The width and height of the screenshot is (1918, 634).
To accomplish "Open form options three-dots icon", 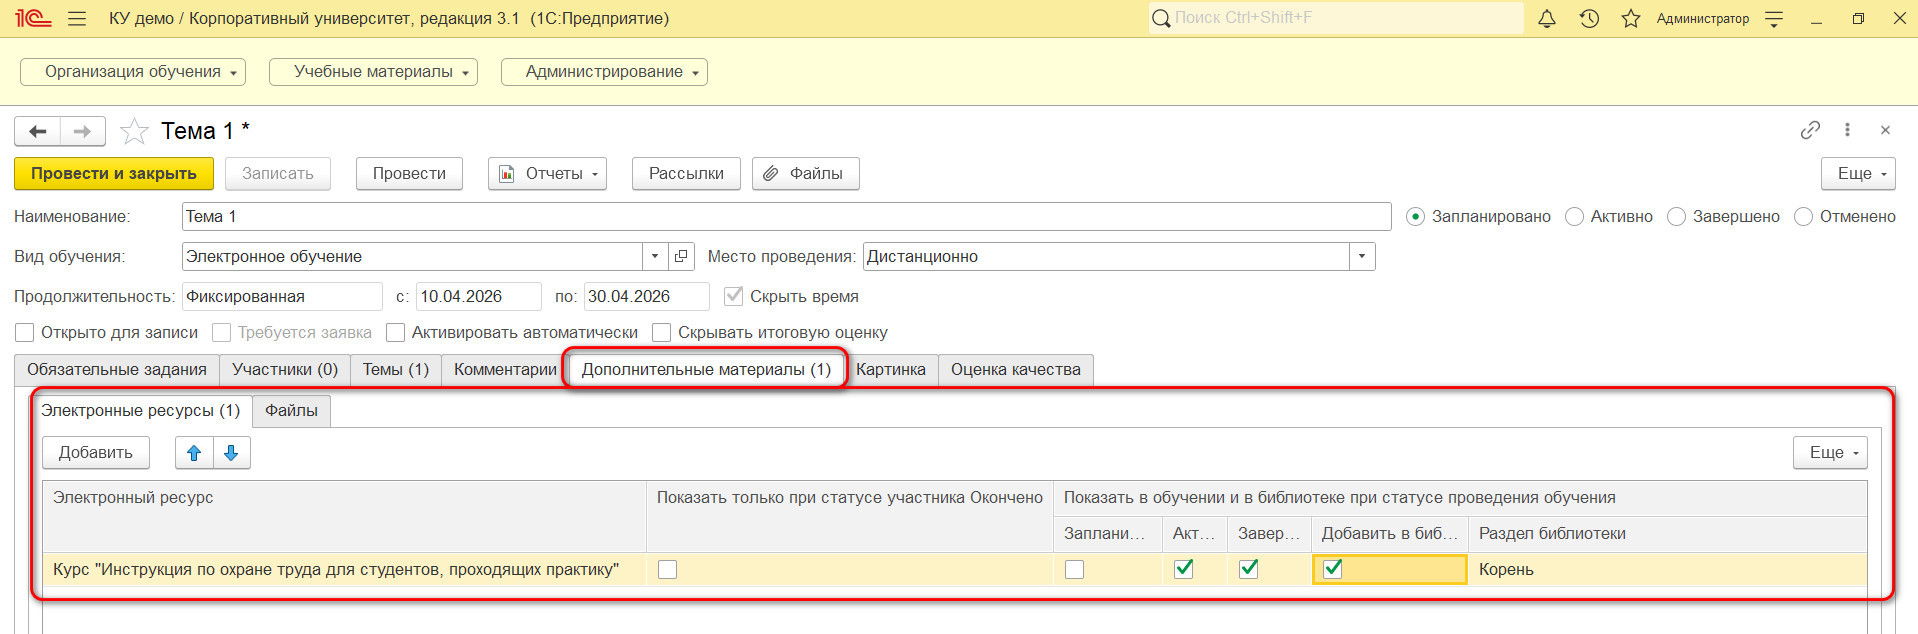I will tap(1847, 130).
